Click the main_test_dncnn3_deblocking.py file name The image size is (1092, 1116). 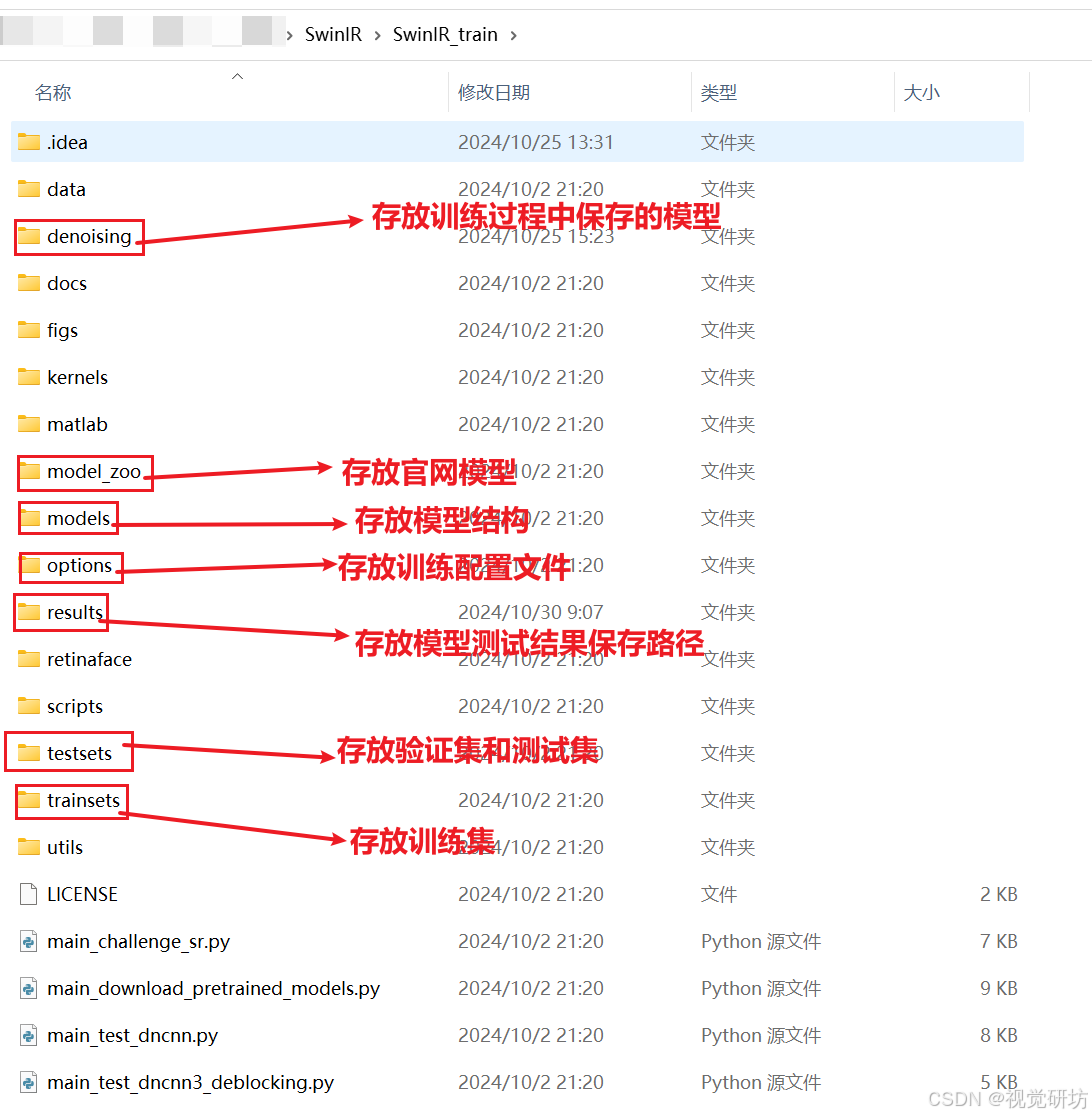coord(191,1082)
